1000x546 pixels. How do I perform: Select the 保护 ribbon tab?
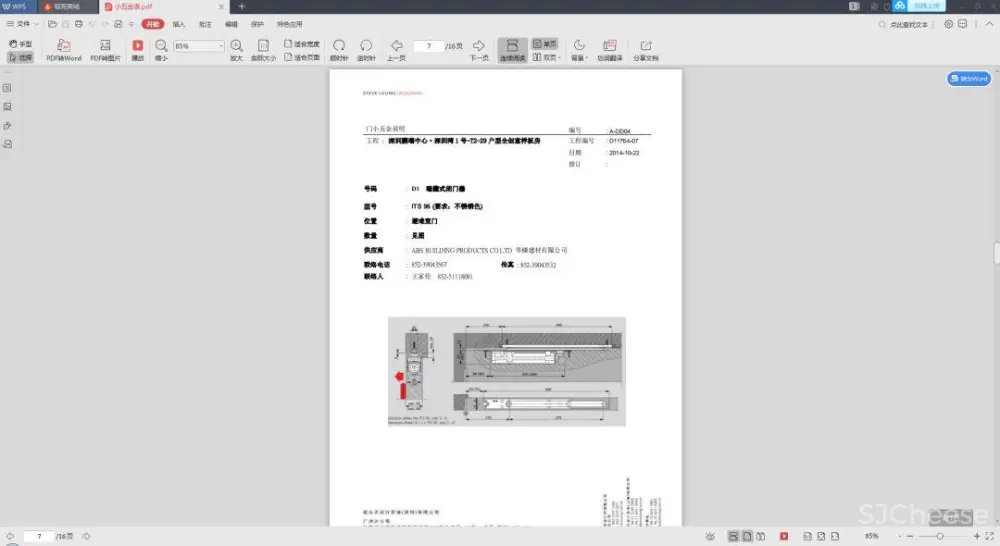tap(258, 24)
